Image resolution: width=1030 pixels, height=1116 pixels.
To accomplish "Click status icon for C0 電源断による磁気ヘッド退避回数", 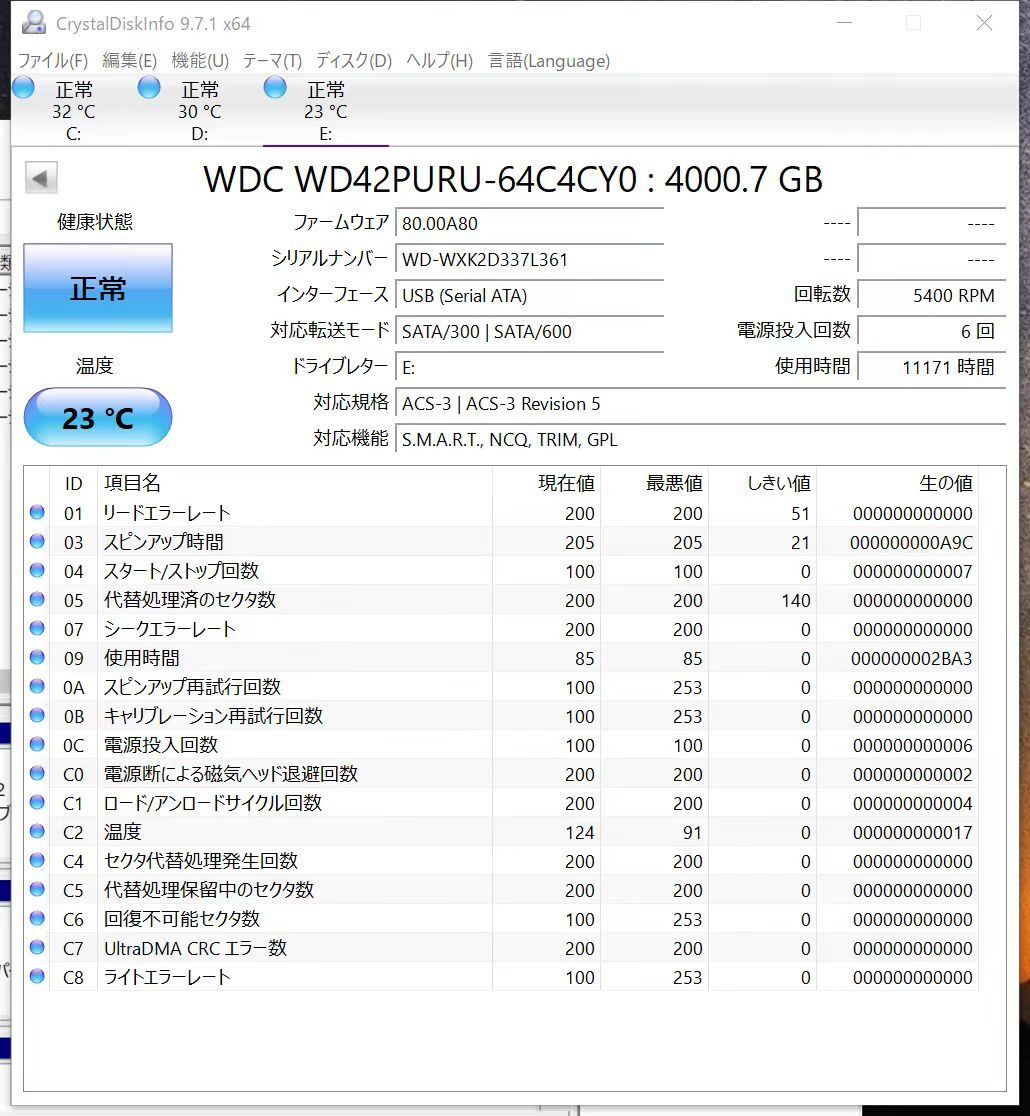I will click(37, 774).
